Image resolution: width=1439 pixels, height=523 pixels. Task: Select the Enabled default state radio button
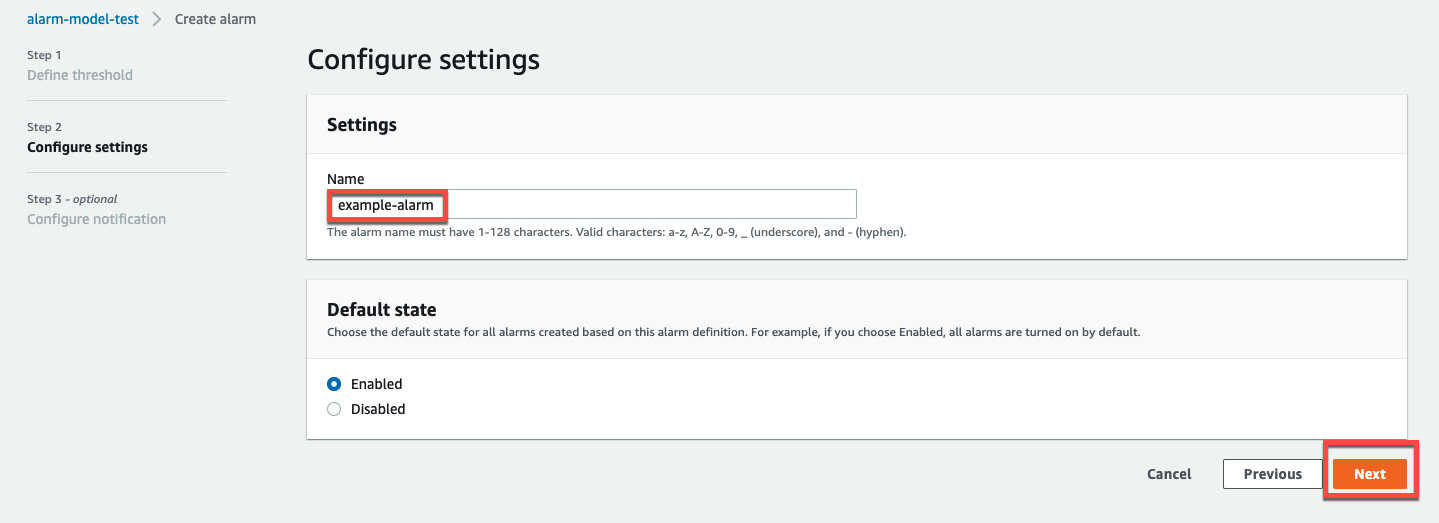(335, 384)
